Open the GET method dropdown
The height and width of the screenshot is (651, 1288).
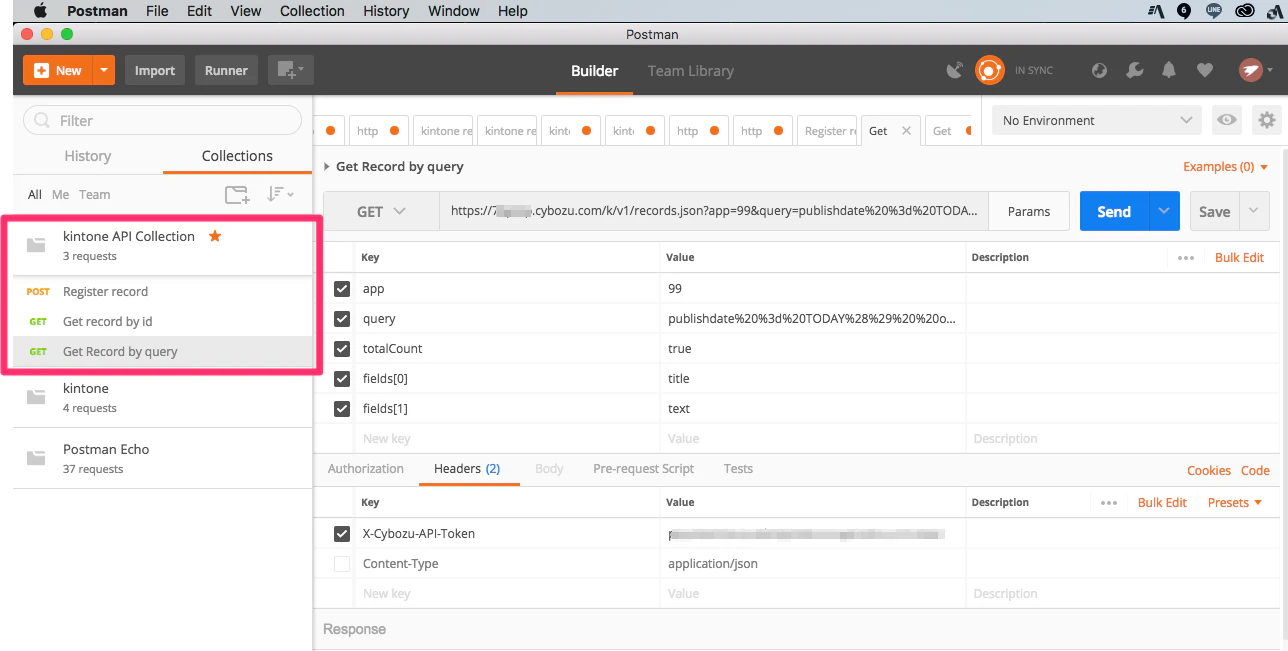coord(381,211)
